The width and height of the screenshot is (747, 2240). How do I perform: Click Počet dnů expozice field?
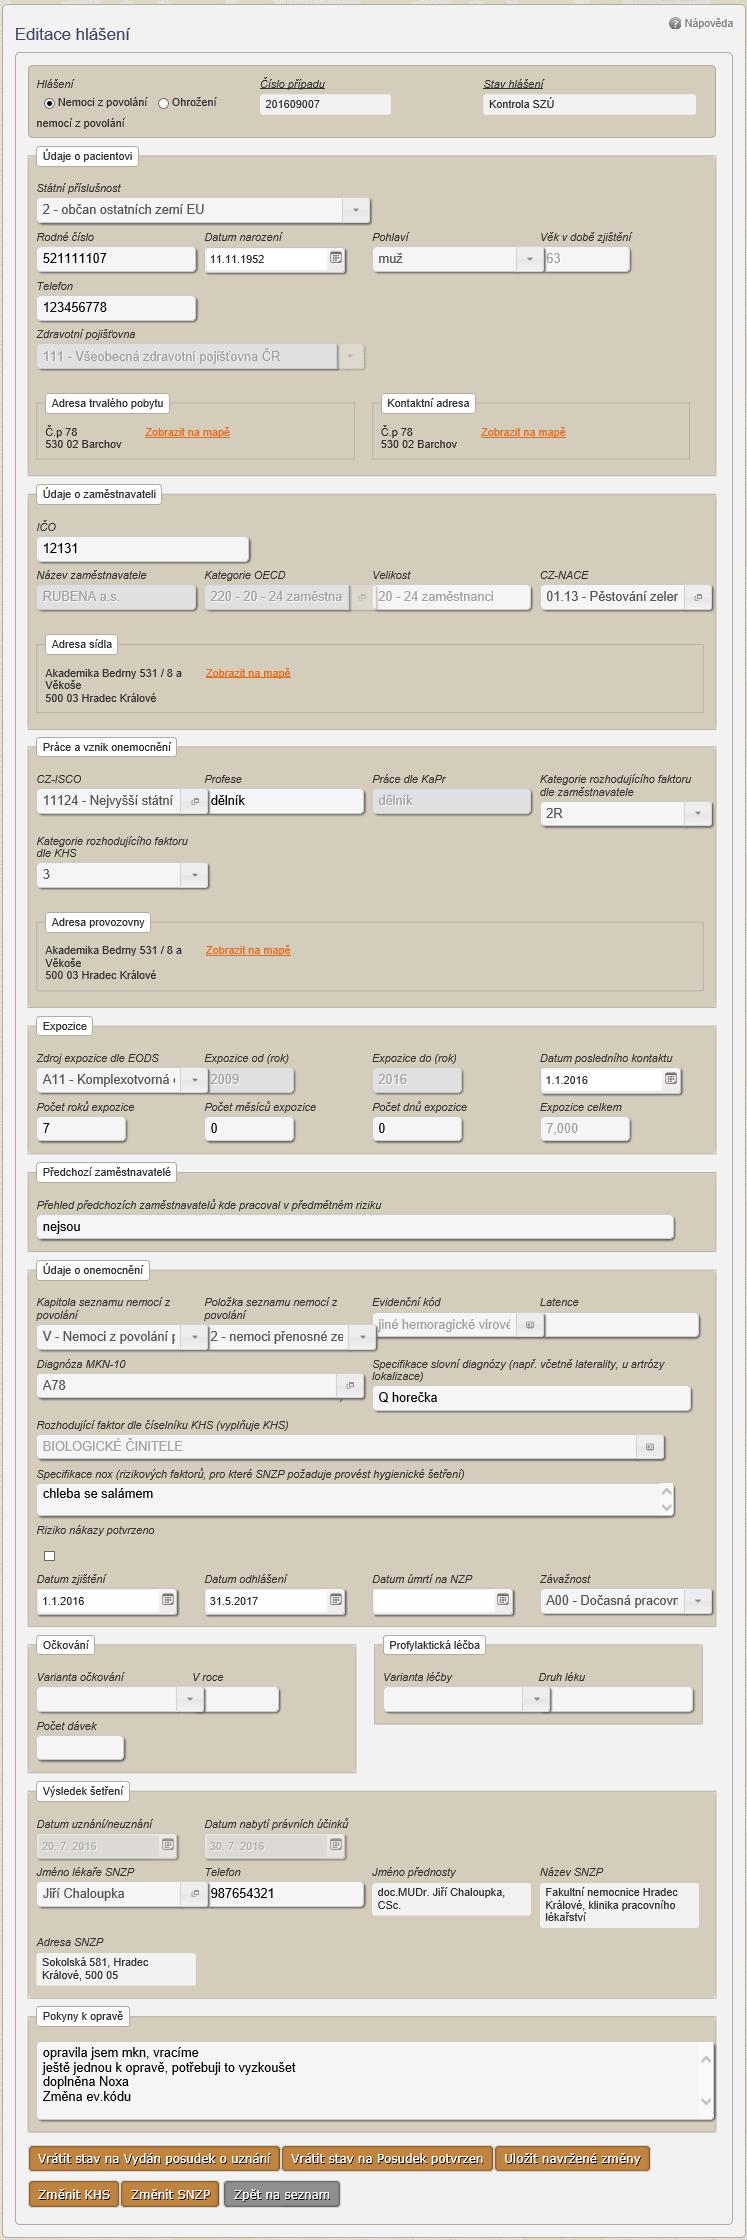coord(417,1129)
